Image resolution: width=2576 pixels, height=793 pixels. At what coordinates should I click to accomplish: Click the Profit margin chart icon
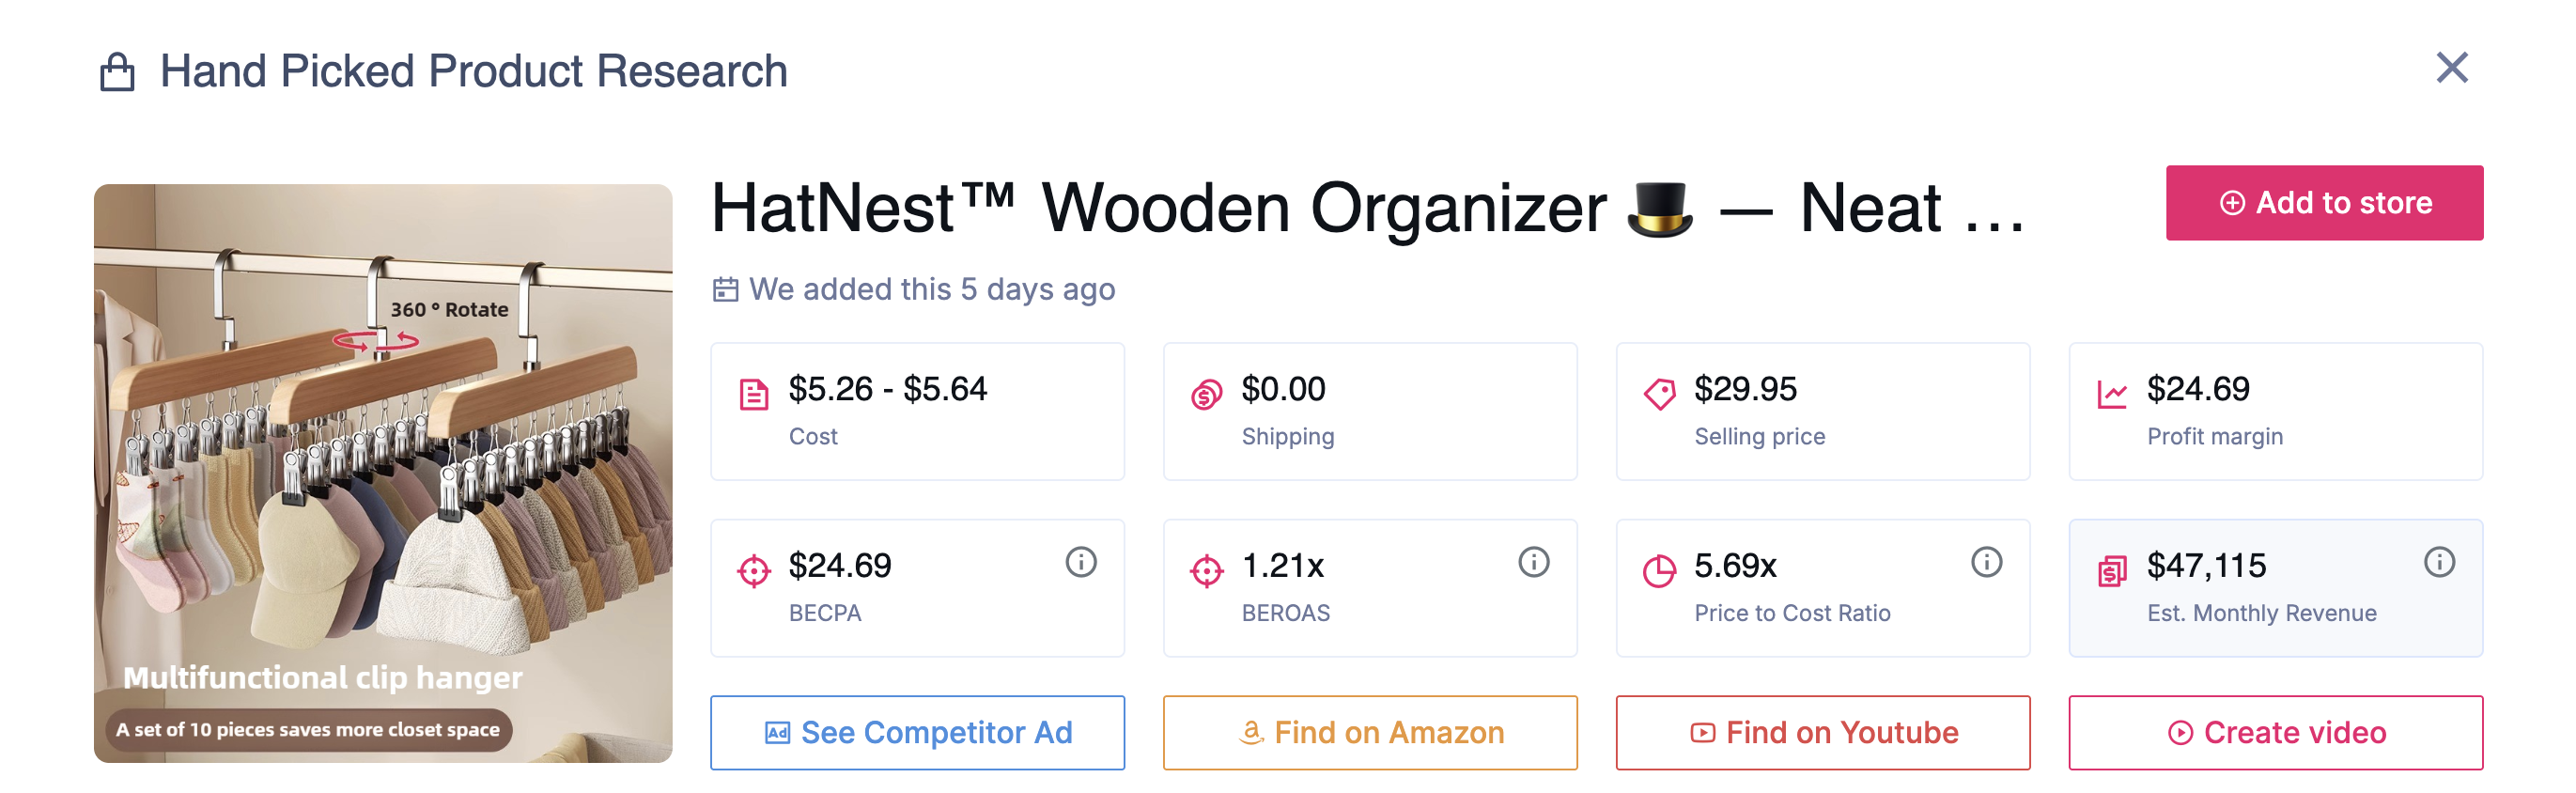click(x=2112, y=395)
